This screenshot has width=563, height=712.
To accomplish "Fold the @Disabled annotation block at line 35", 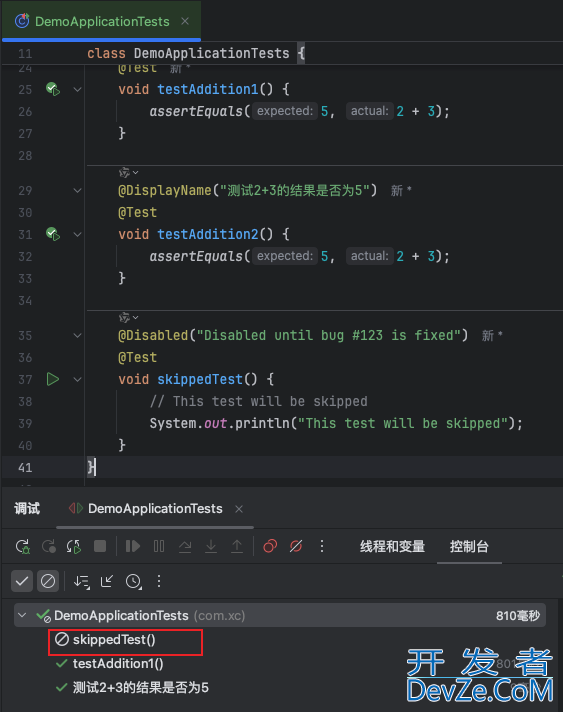I will pos(78,336).
